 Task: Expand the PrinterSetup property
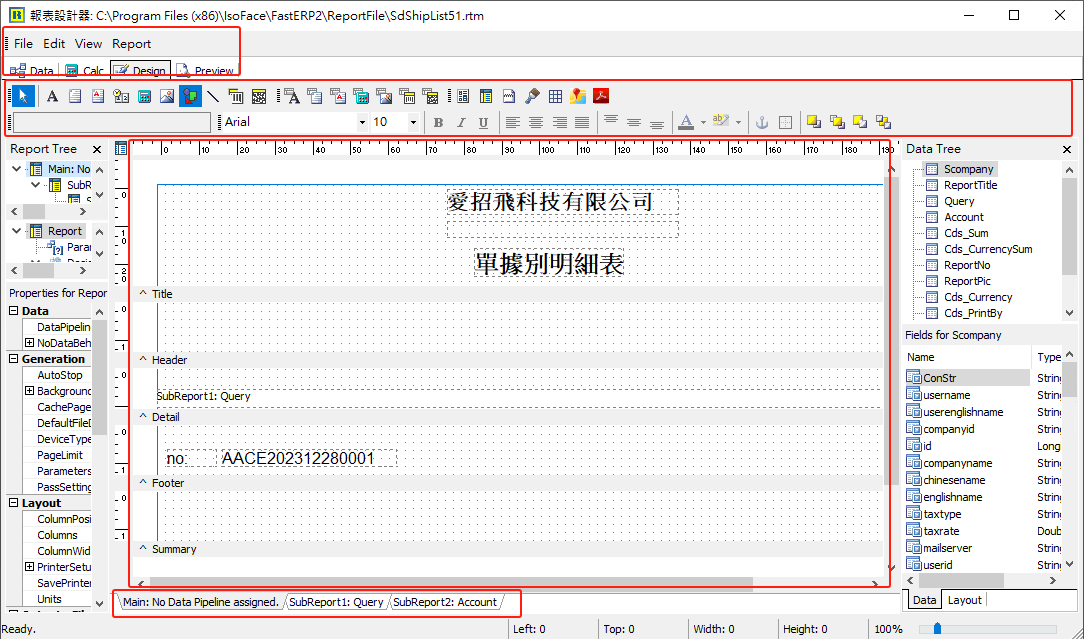pyautogui.click(x=30, y=567)
